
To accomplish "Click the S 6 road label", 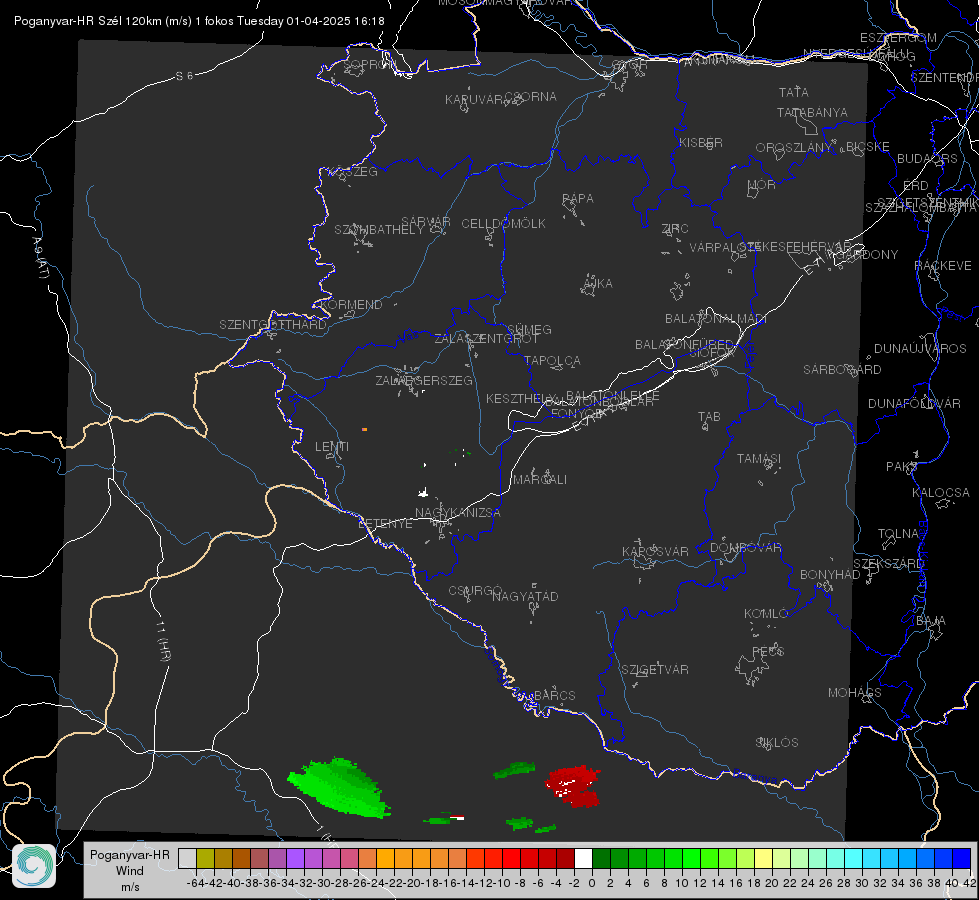I will pos(184,76).
